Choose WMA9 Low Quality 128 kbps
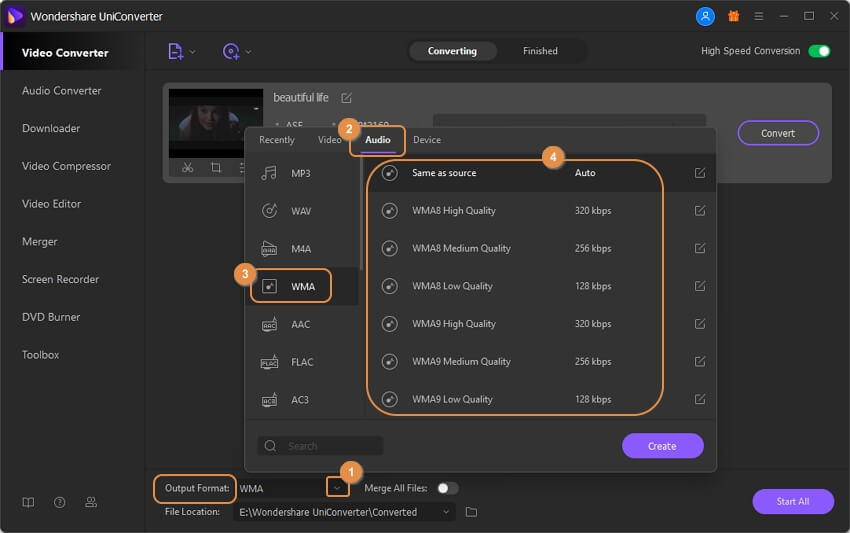 [x=541, y=399]
